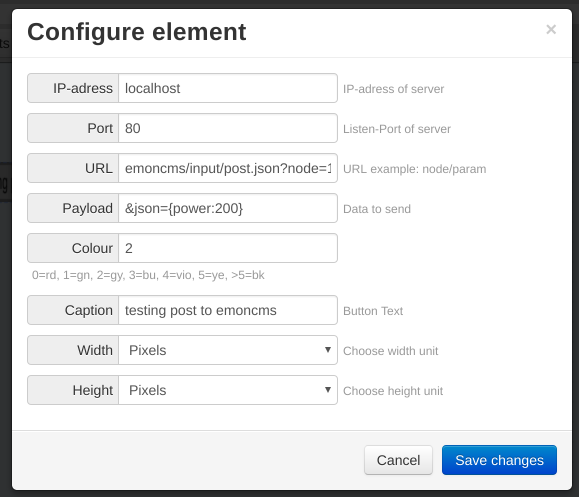The height and width of the screenshot is (497, 579).
Task: Open the Height unit dropdown
Action: coord(228,390)
